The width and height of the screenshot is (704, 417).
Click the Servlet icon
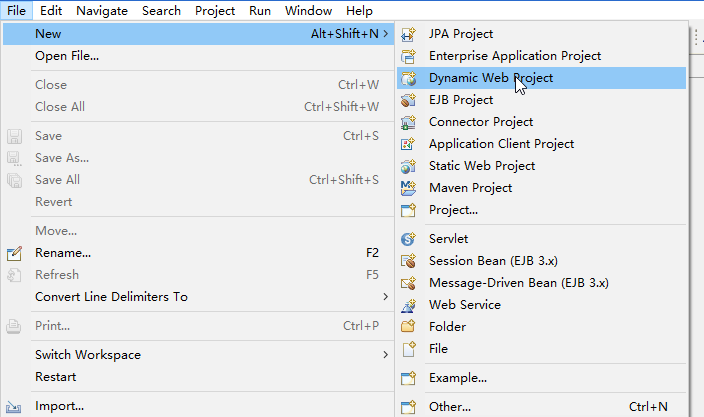click(x=408, y=239)
